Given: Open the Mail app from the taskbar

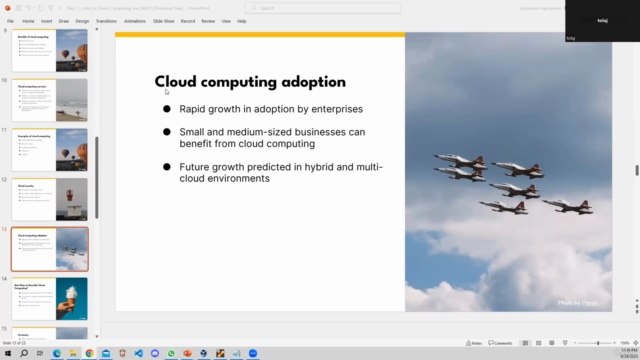Looking at the screenshot, I should point(106,353).
